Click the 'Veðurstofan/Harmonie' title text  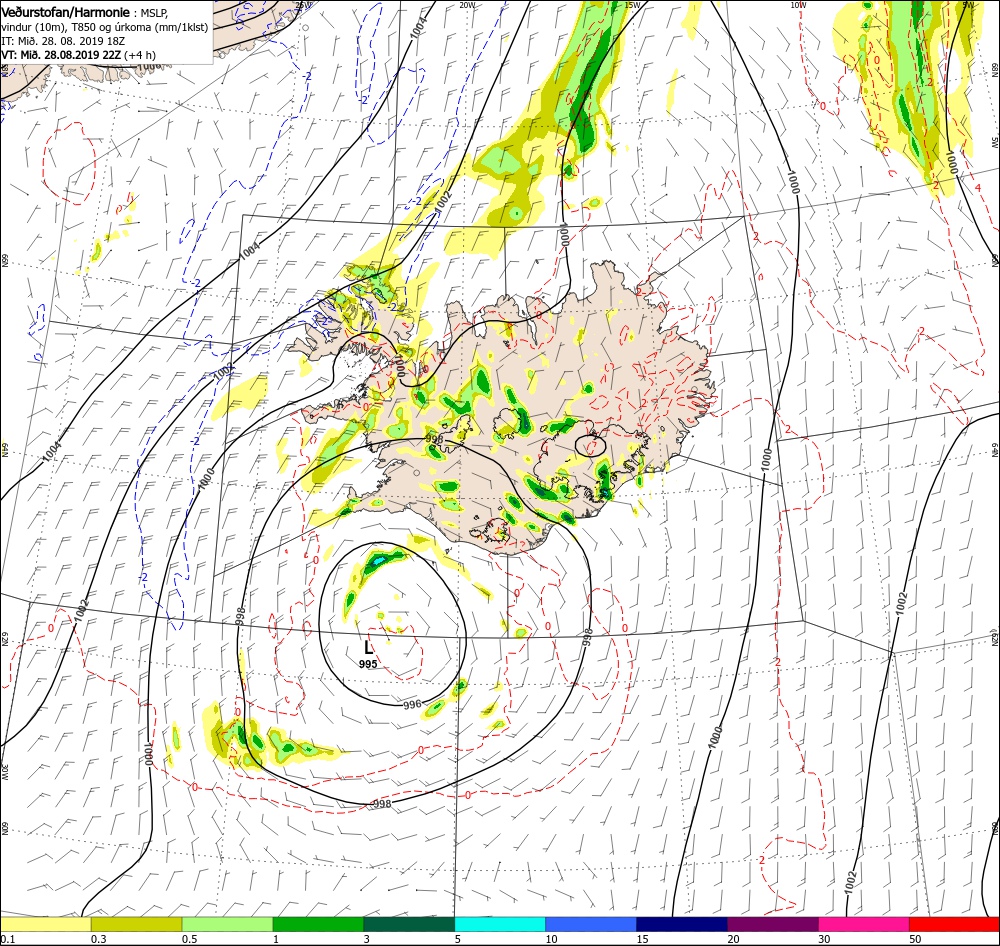65,12
